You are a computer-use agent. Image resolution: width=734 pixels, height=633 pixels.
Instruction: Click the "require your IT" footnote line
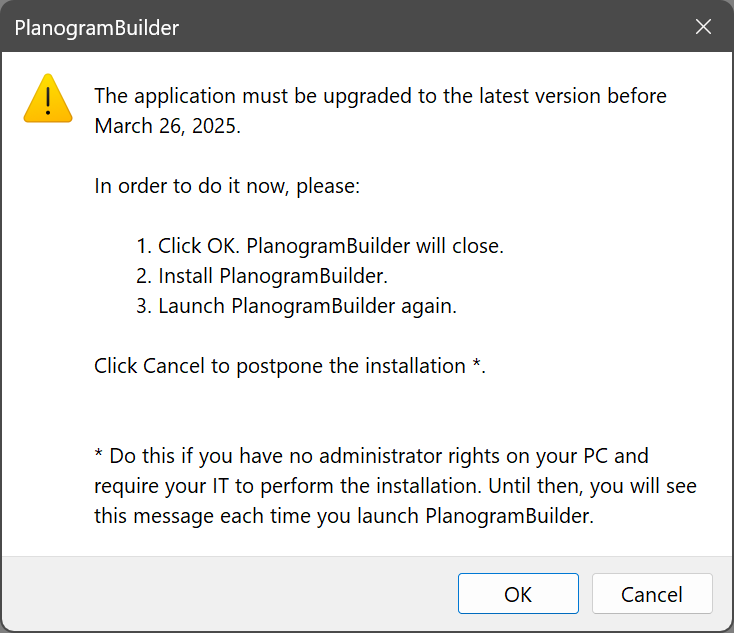point(395,486)
